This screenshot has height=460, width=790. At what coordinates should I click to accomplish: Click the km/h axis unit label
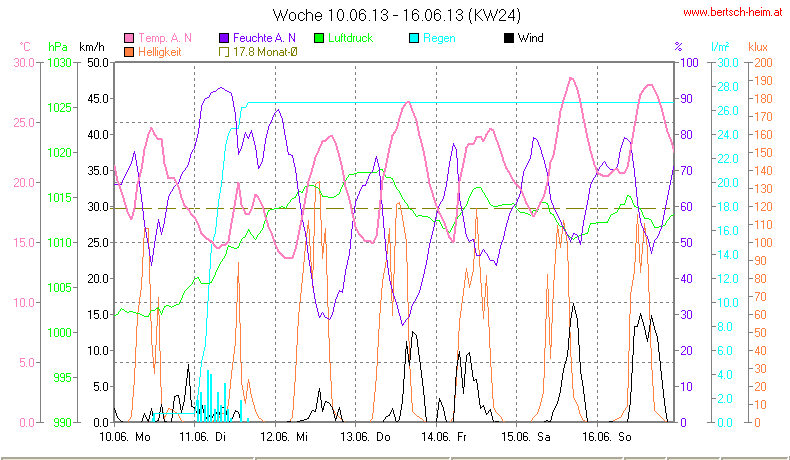92,47
